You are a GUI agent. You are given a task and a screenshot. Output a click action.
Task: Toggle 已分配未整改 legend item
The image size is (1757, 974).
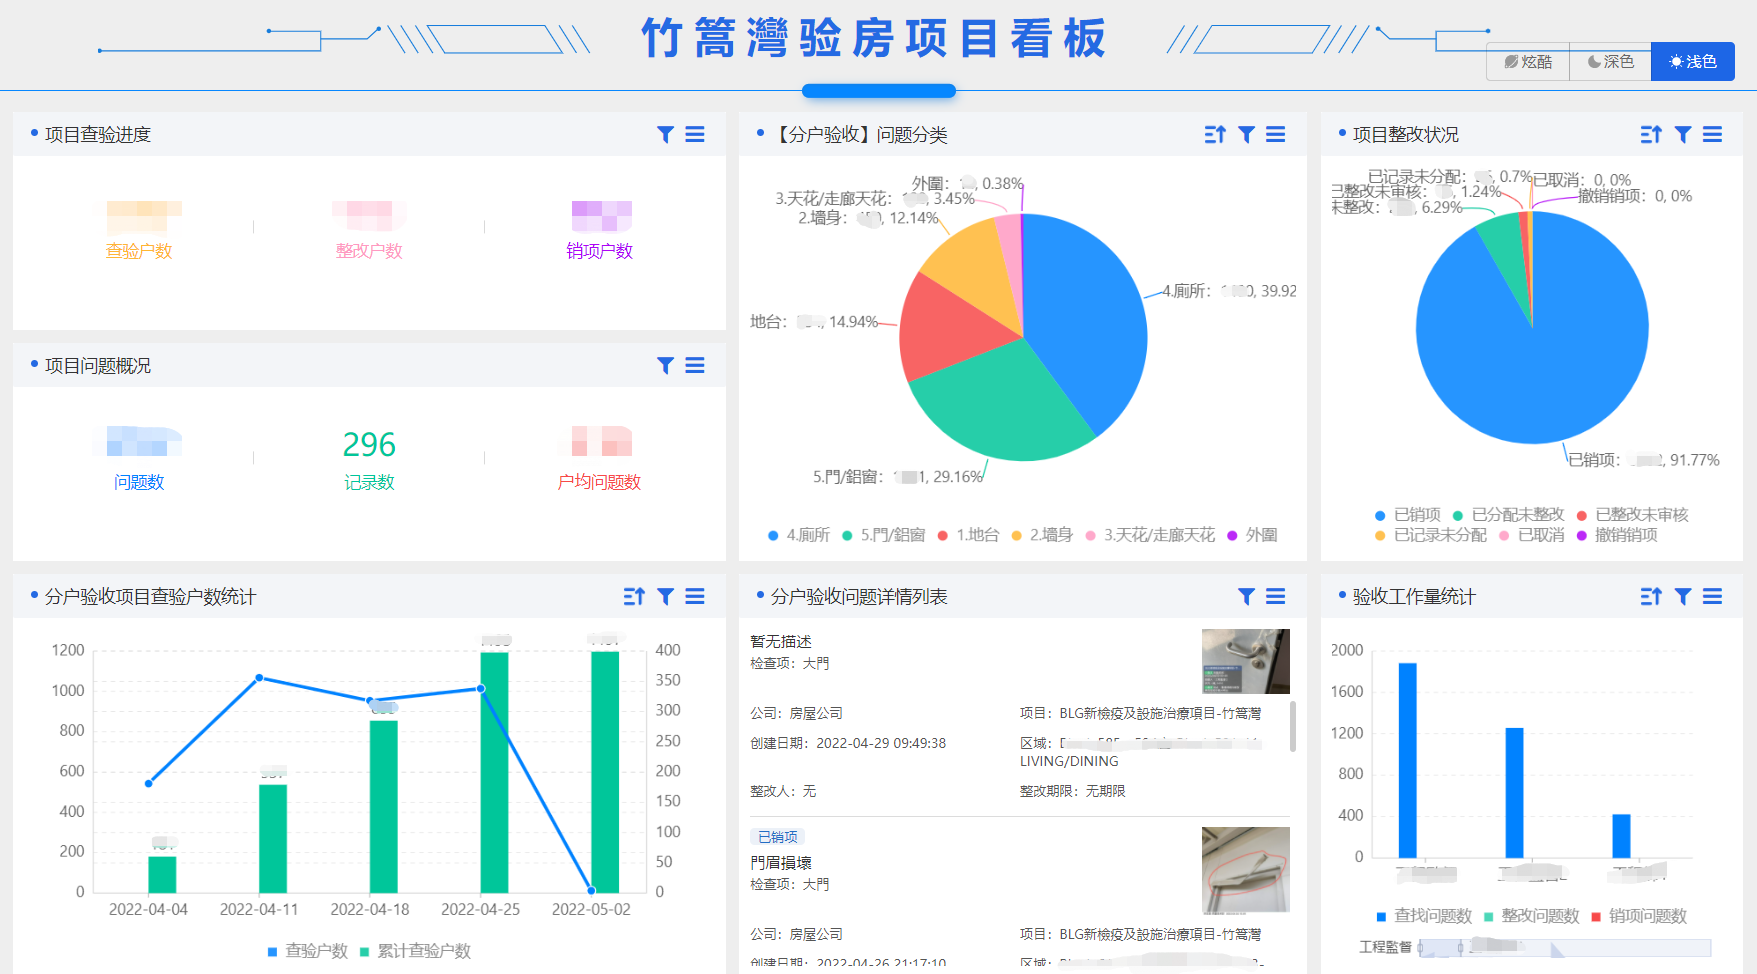point(1508,515)
